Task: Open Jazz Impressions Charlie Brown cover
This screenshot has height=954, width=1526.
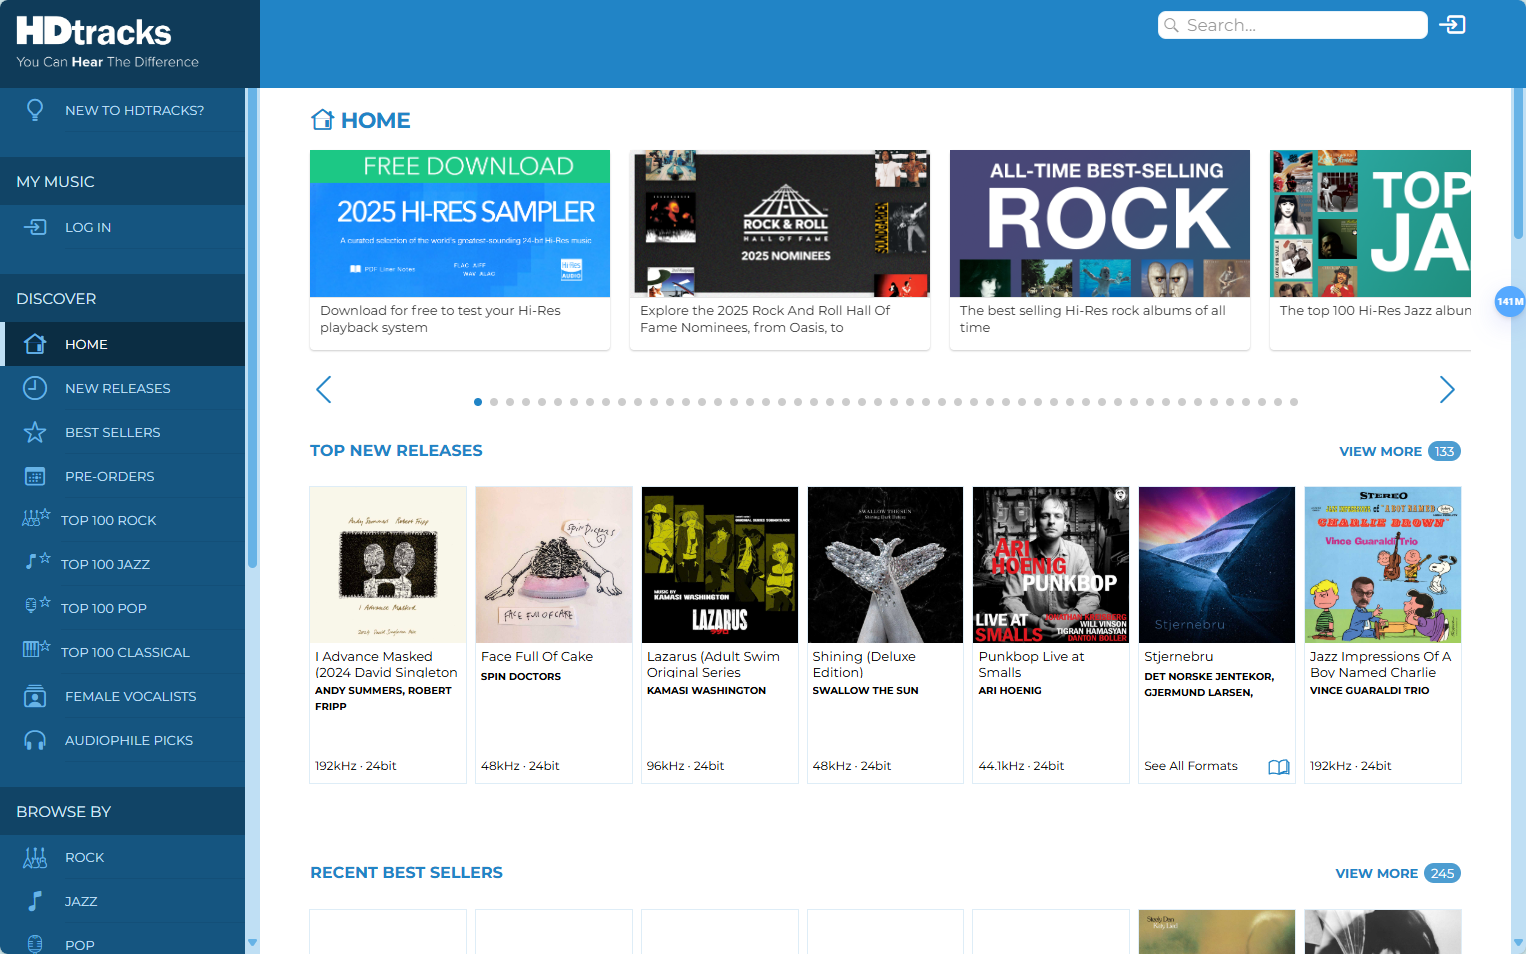Action: tap(1383, 565)
